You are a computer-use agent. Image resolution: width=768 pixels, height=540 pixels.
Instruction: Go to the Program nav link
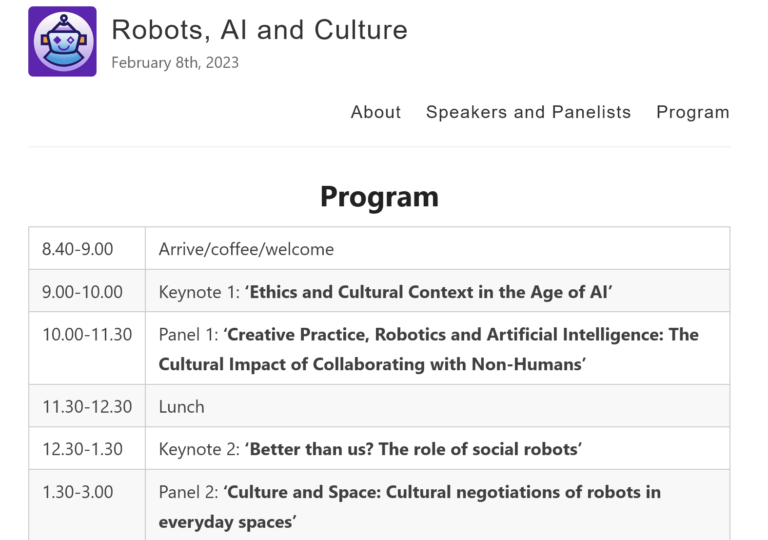pyautogui.click(x=693, y=112)
